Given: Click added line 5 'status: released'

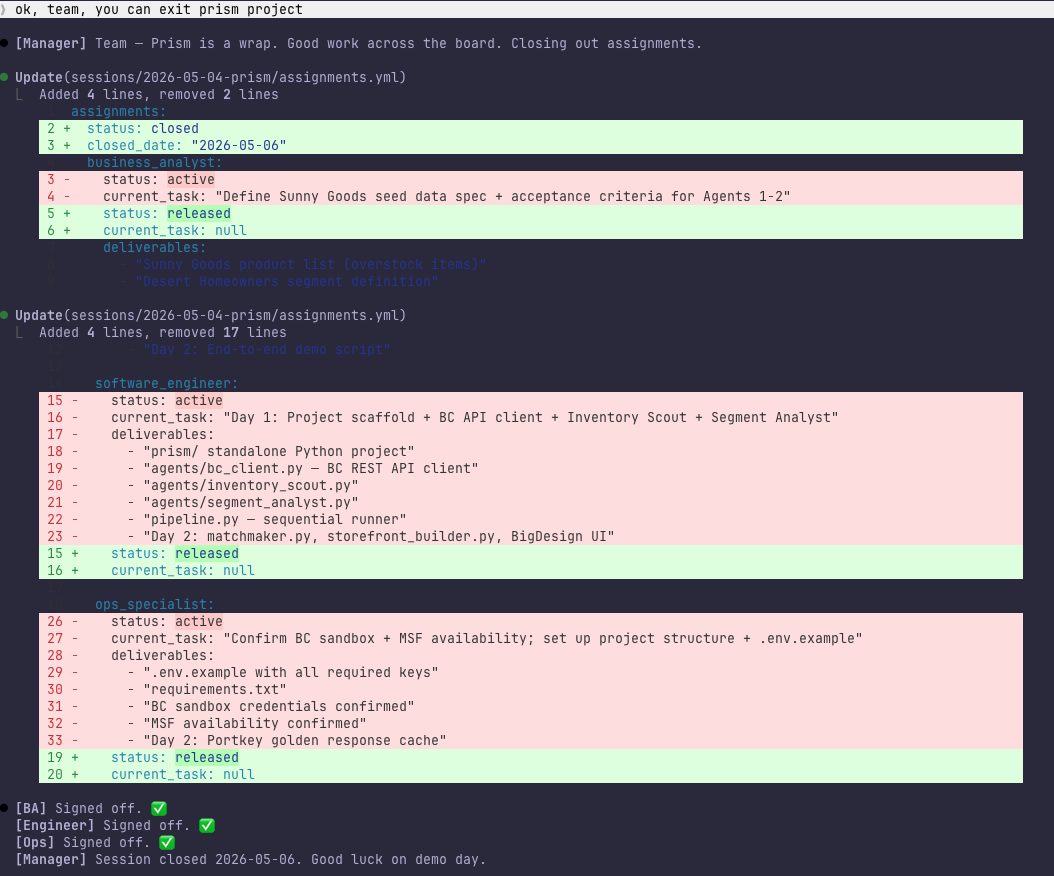Looking at the screenshot, I should (x=531, y=213).
